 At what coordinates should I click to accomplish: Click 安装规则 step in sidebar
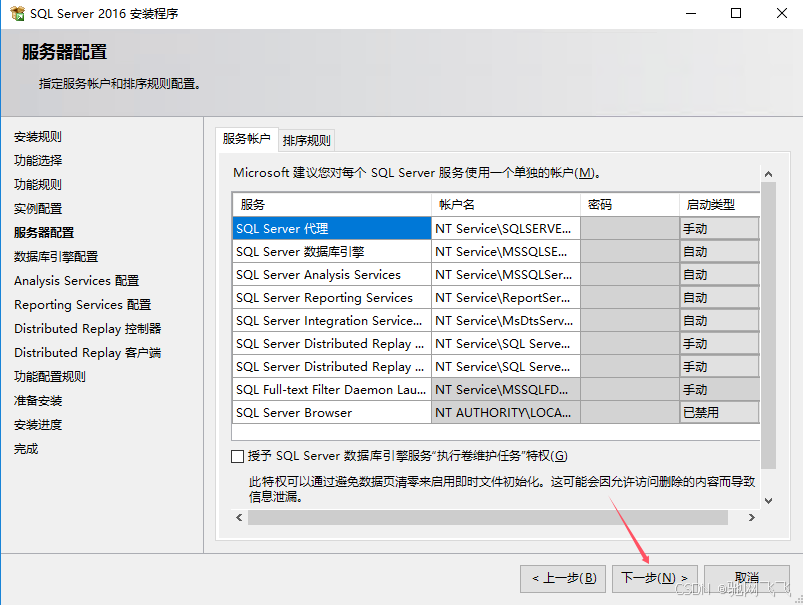point(38,137)
